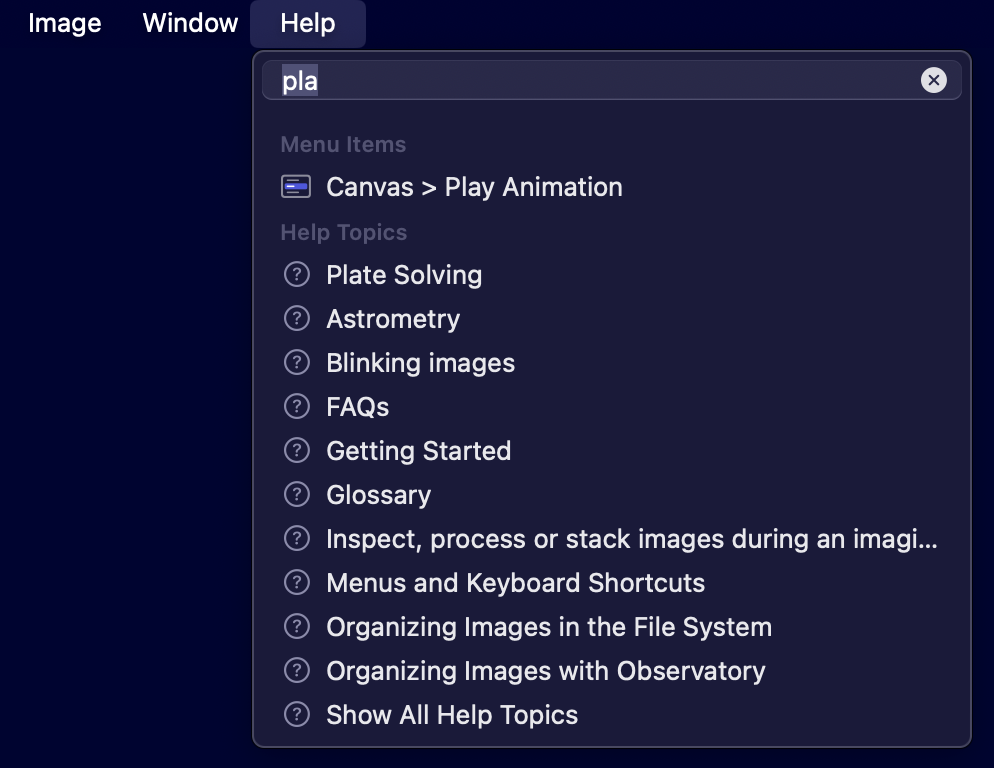The image size is (994, 768).
Task: Clear the Help search field
Action: pos(933,81)
